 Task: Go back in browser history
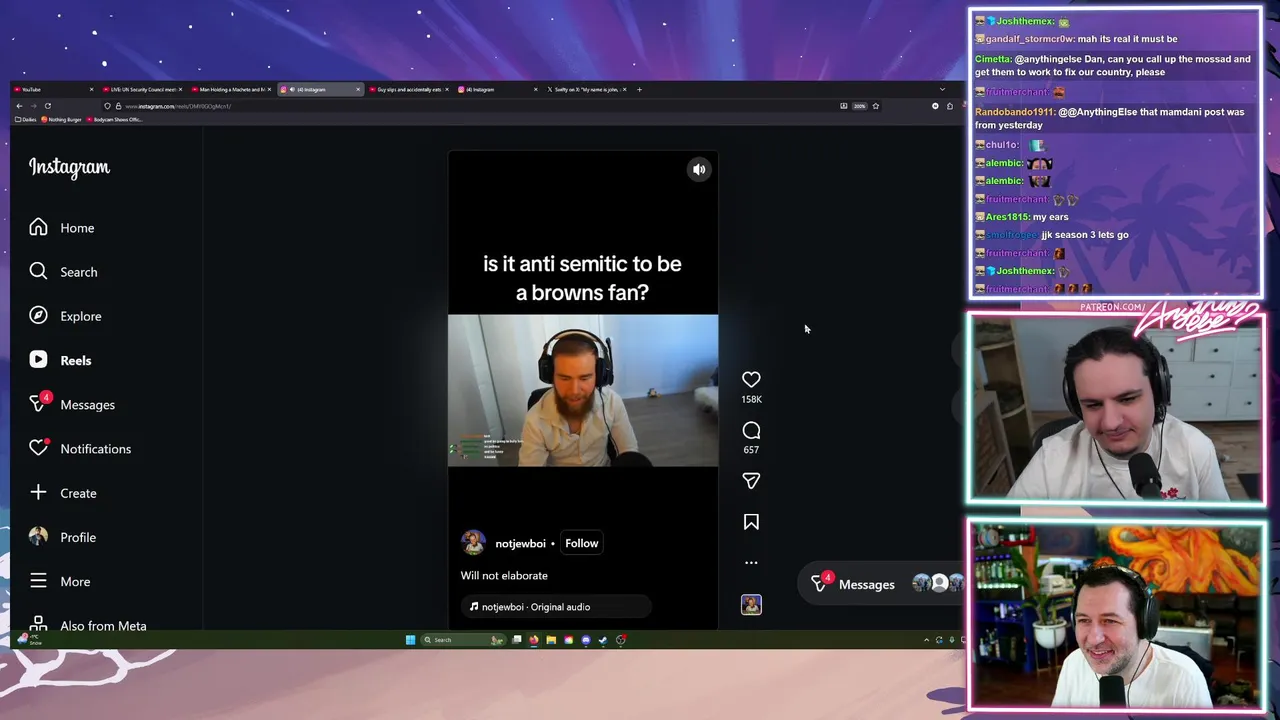19,106
